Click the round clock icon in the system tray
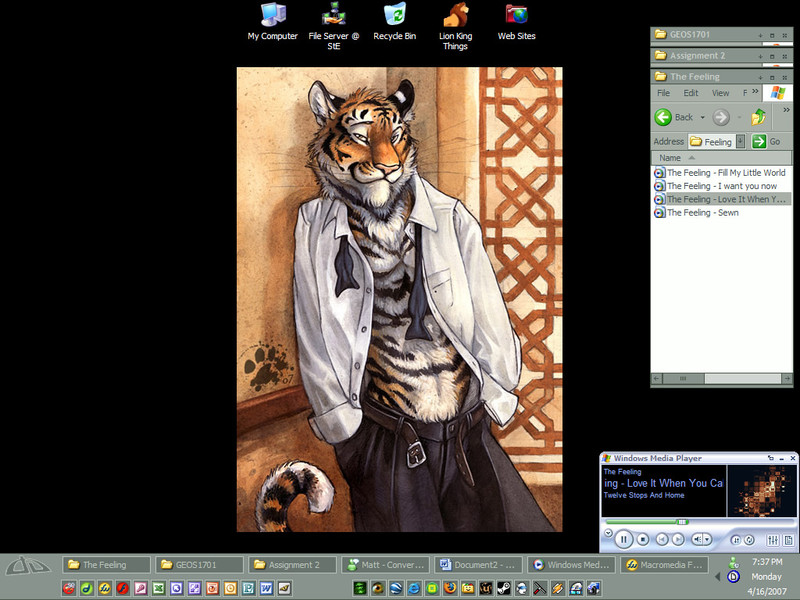The height and width of the screenshot is (600, 800). click(733, 577)
